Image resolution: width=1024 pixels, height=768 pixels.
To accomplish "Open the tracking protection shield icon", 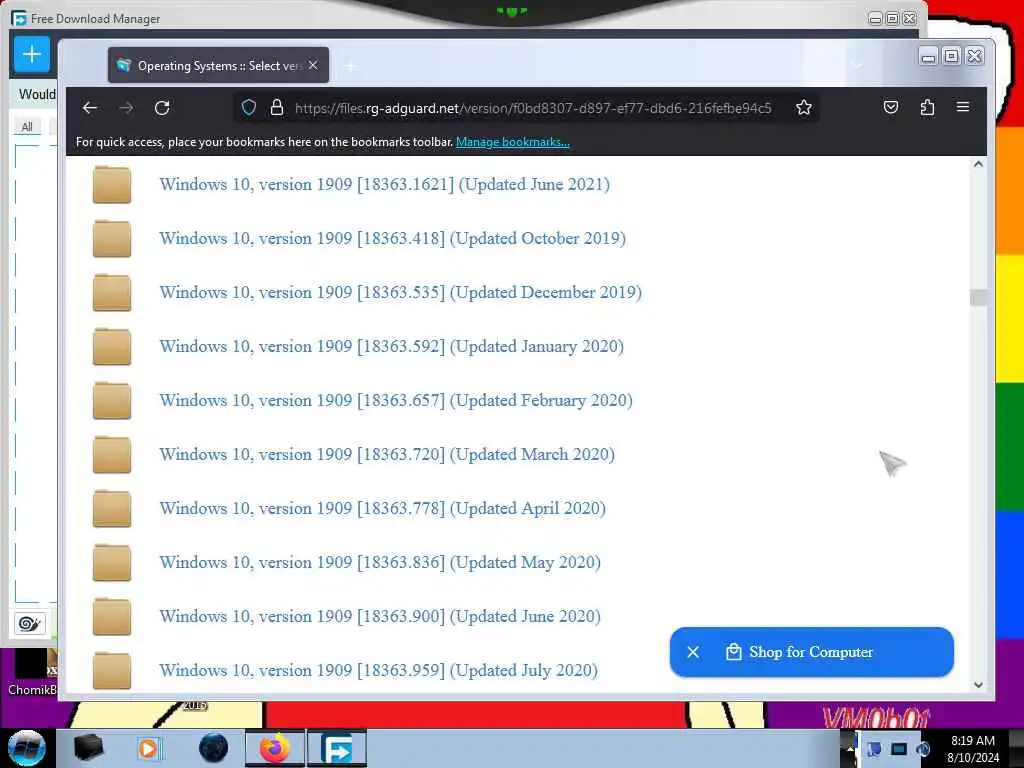I will 249,108.
